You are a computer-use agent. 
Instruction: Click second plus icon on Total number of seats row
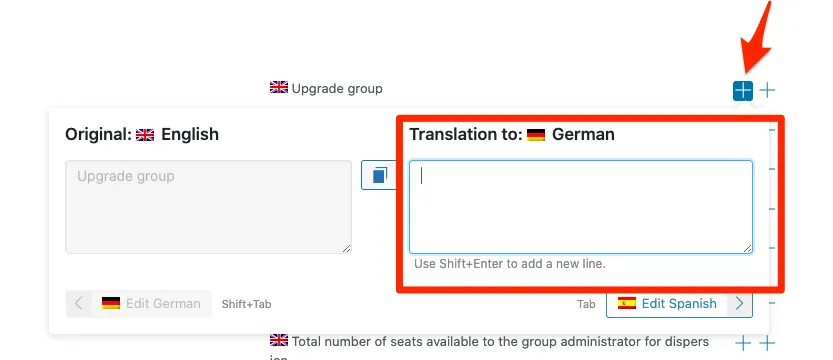pos(767,344)
